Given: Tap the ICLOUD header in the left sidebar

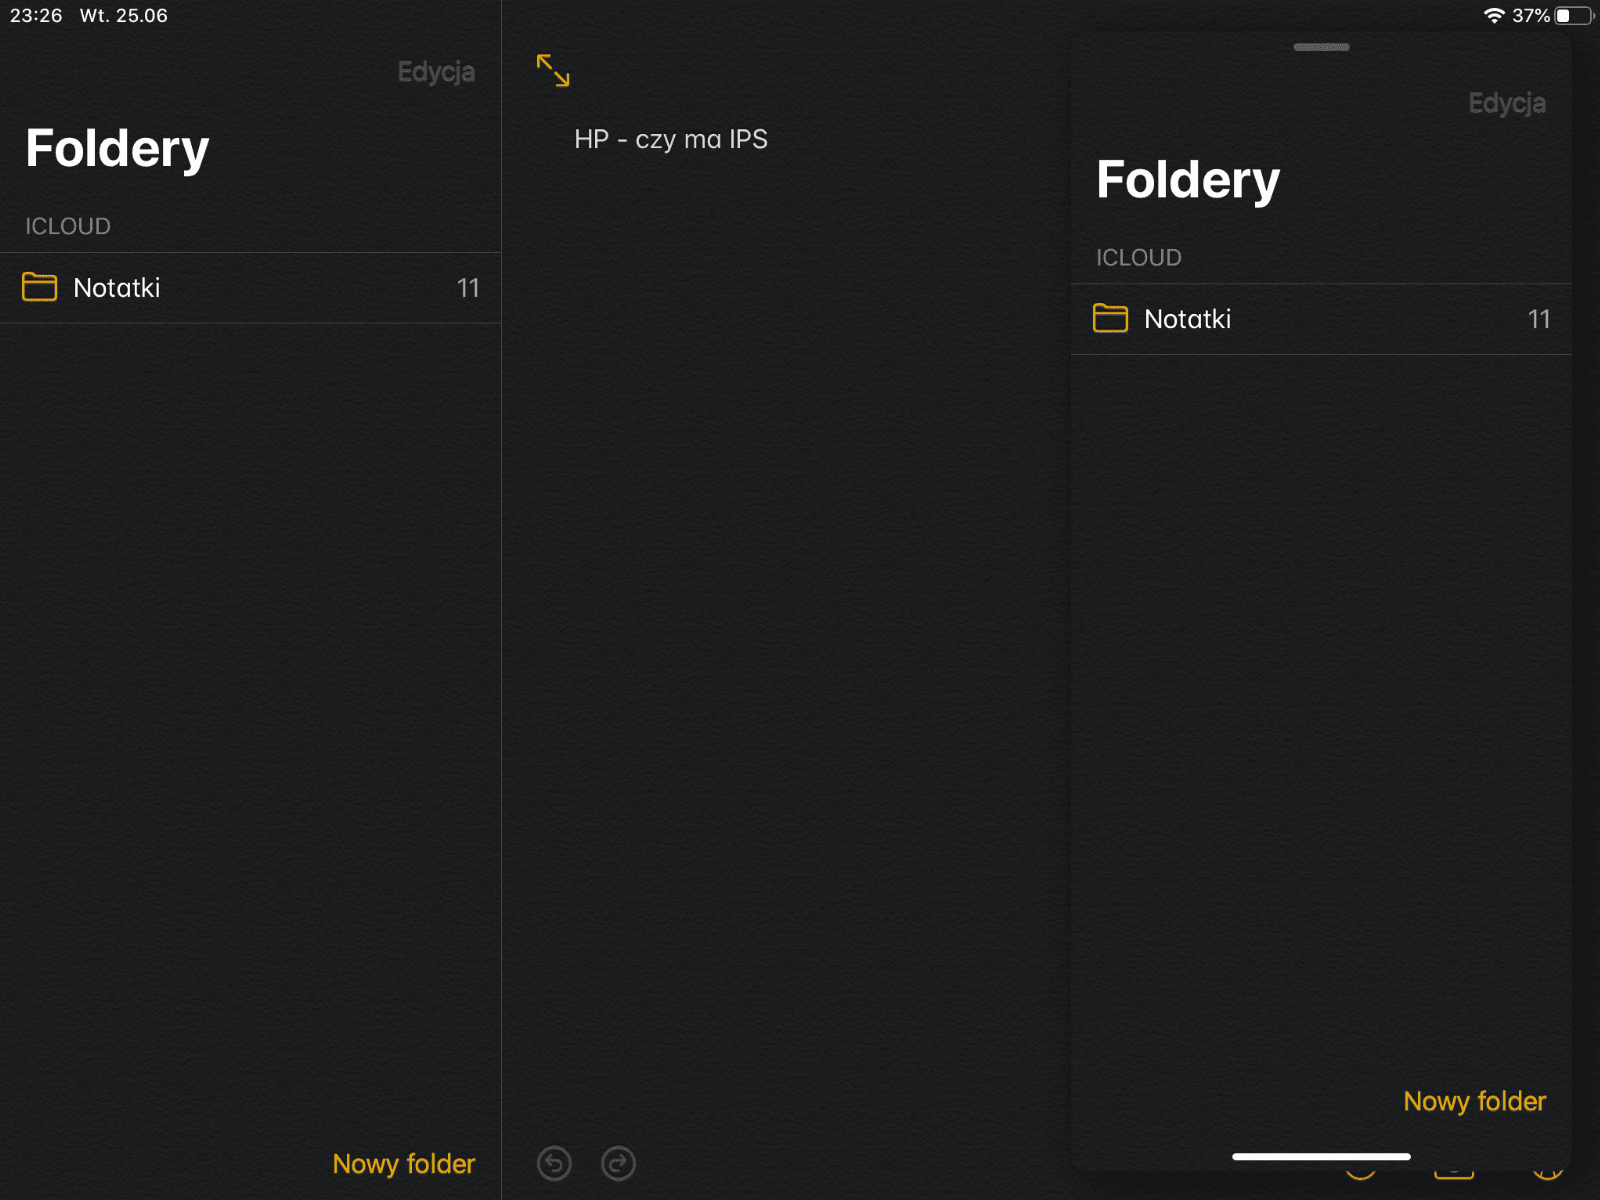Looking at the screenshot, I should (68, 226).
